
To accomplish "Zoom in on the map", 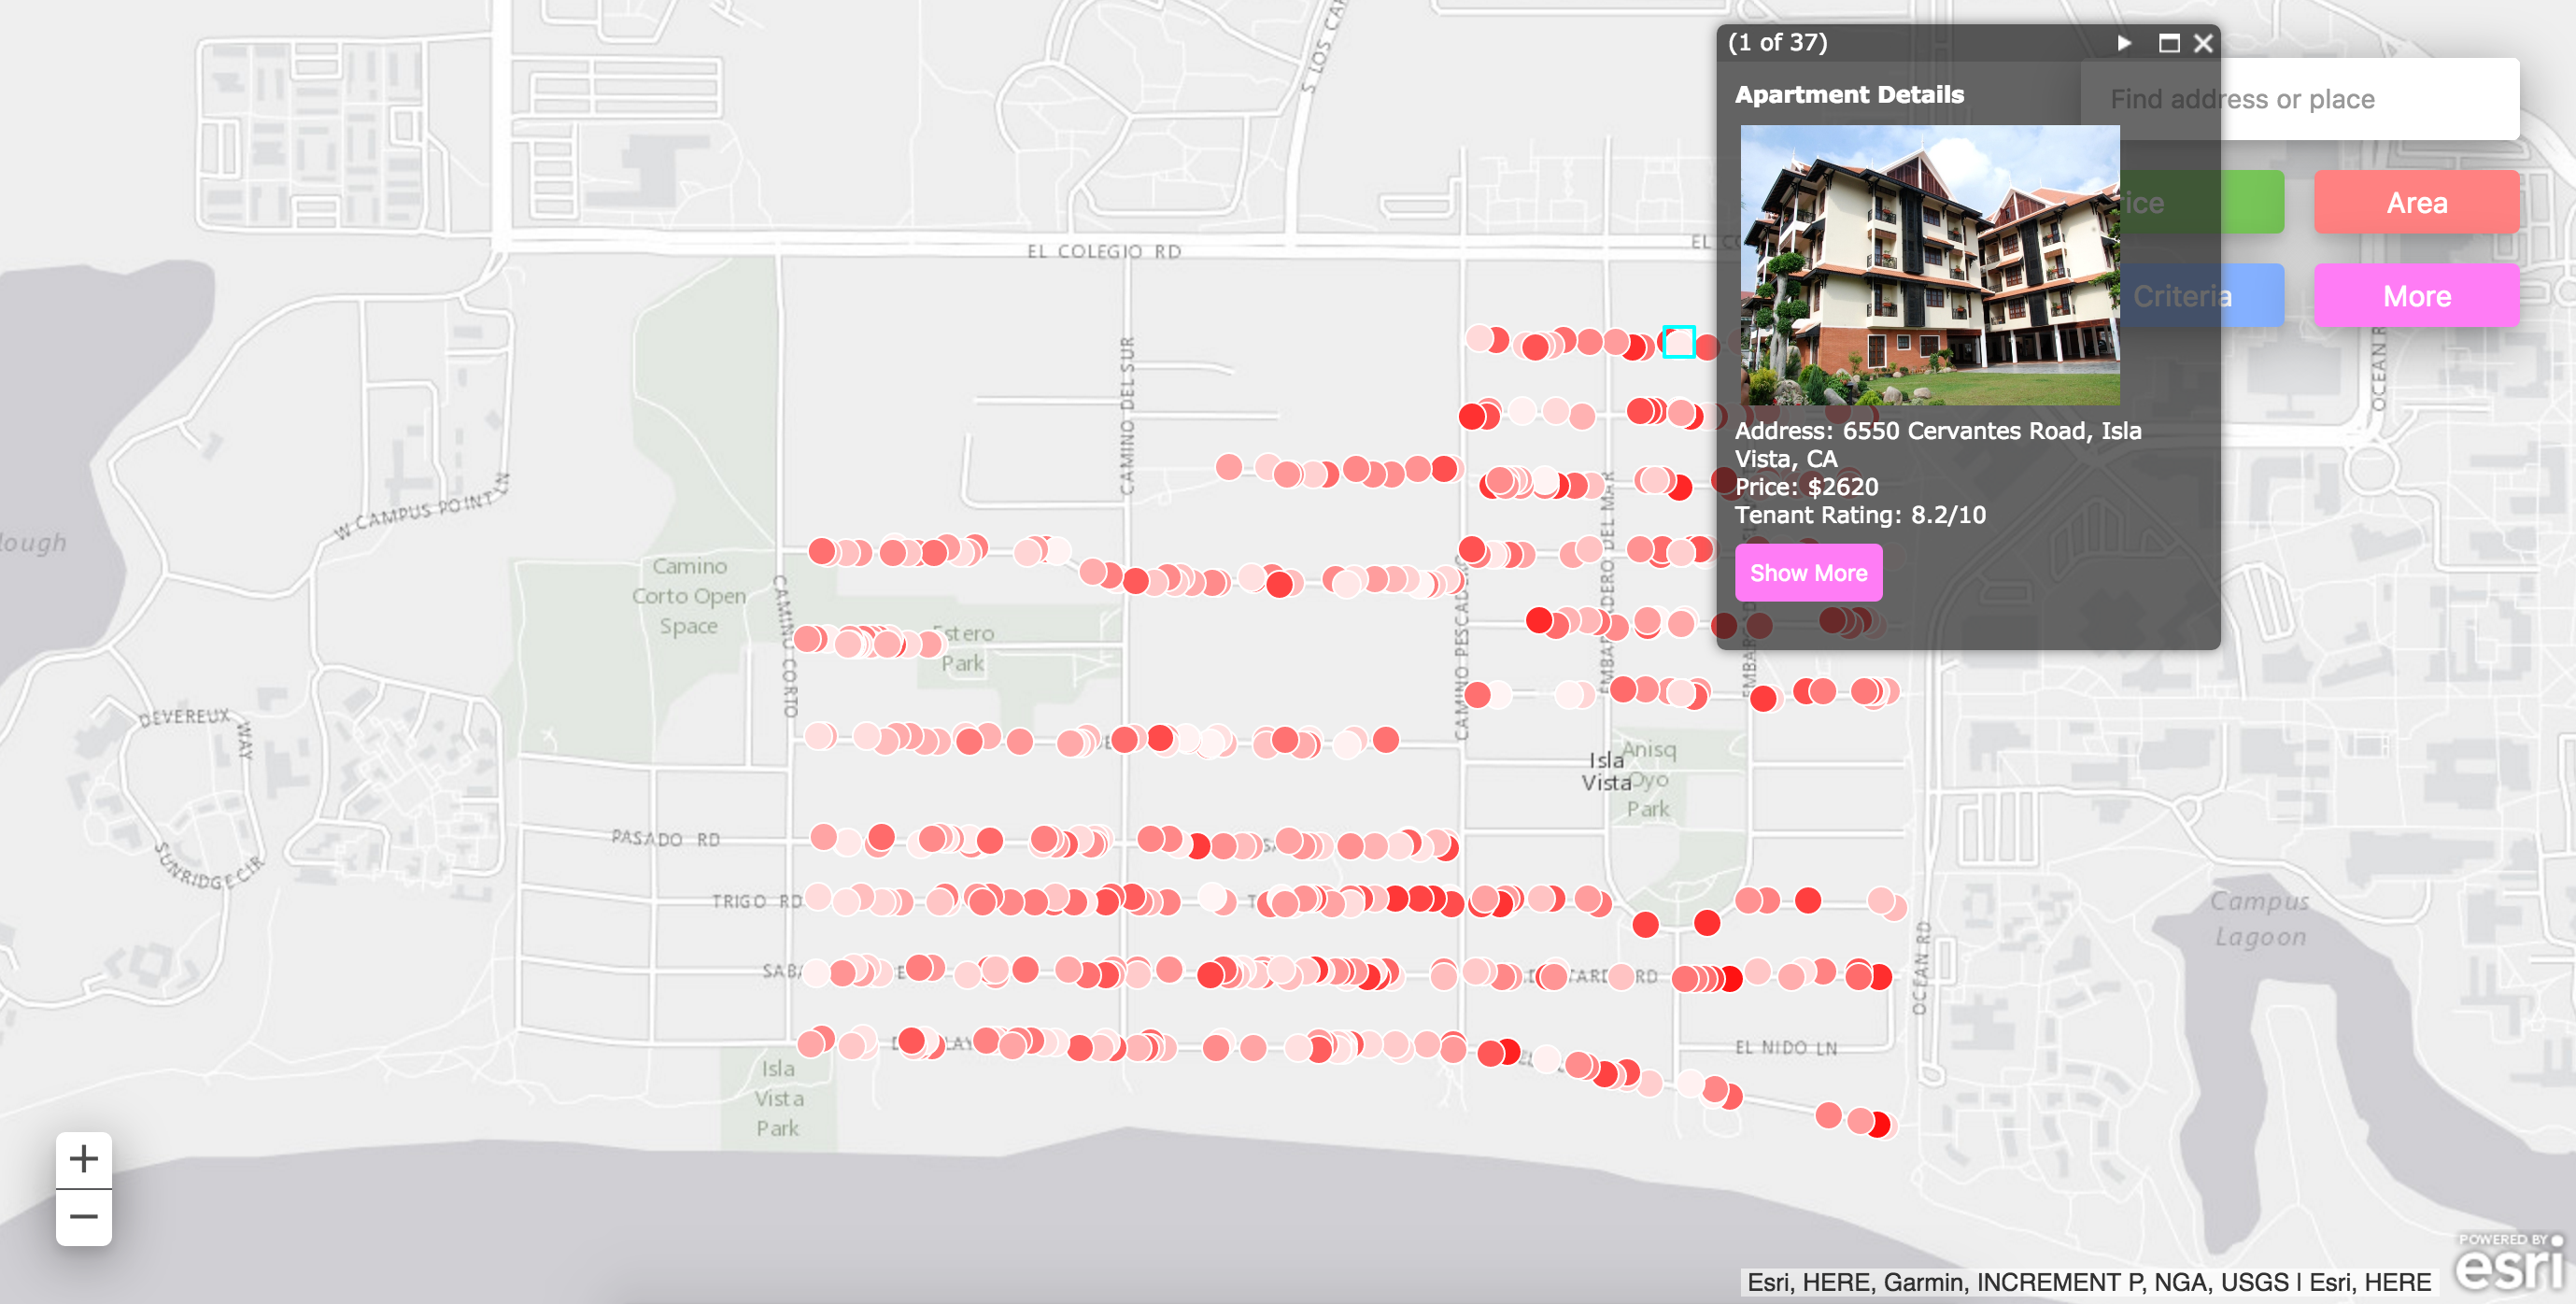I will [x=84, y=1159].
